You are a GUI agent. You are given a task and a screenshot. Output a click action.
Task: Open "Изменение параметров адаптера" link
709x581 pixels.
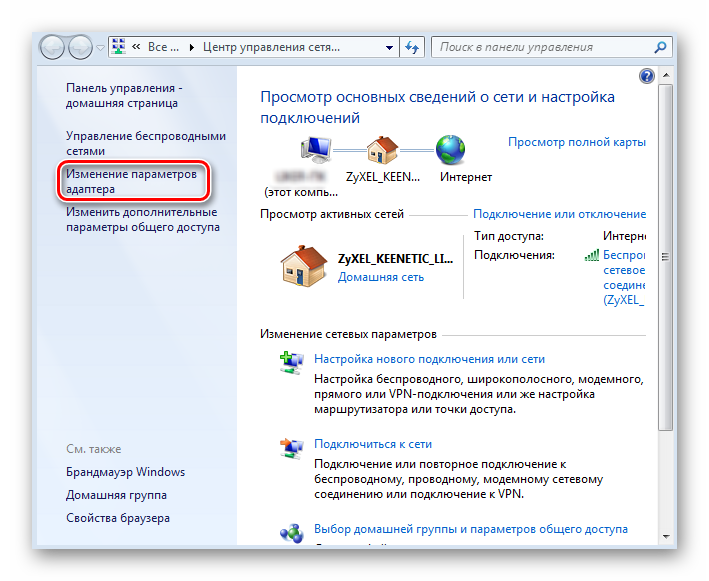click(131, 181)
